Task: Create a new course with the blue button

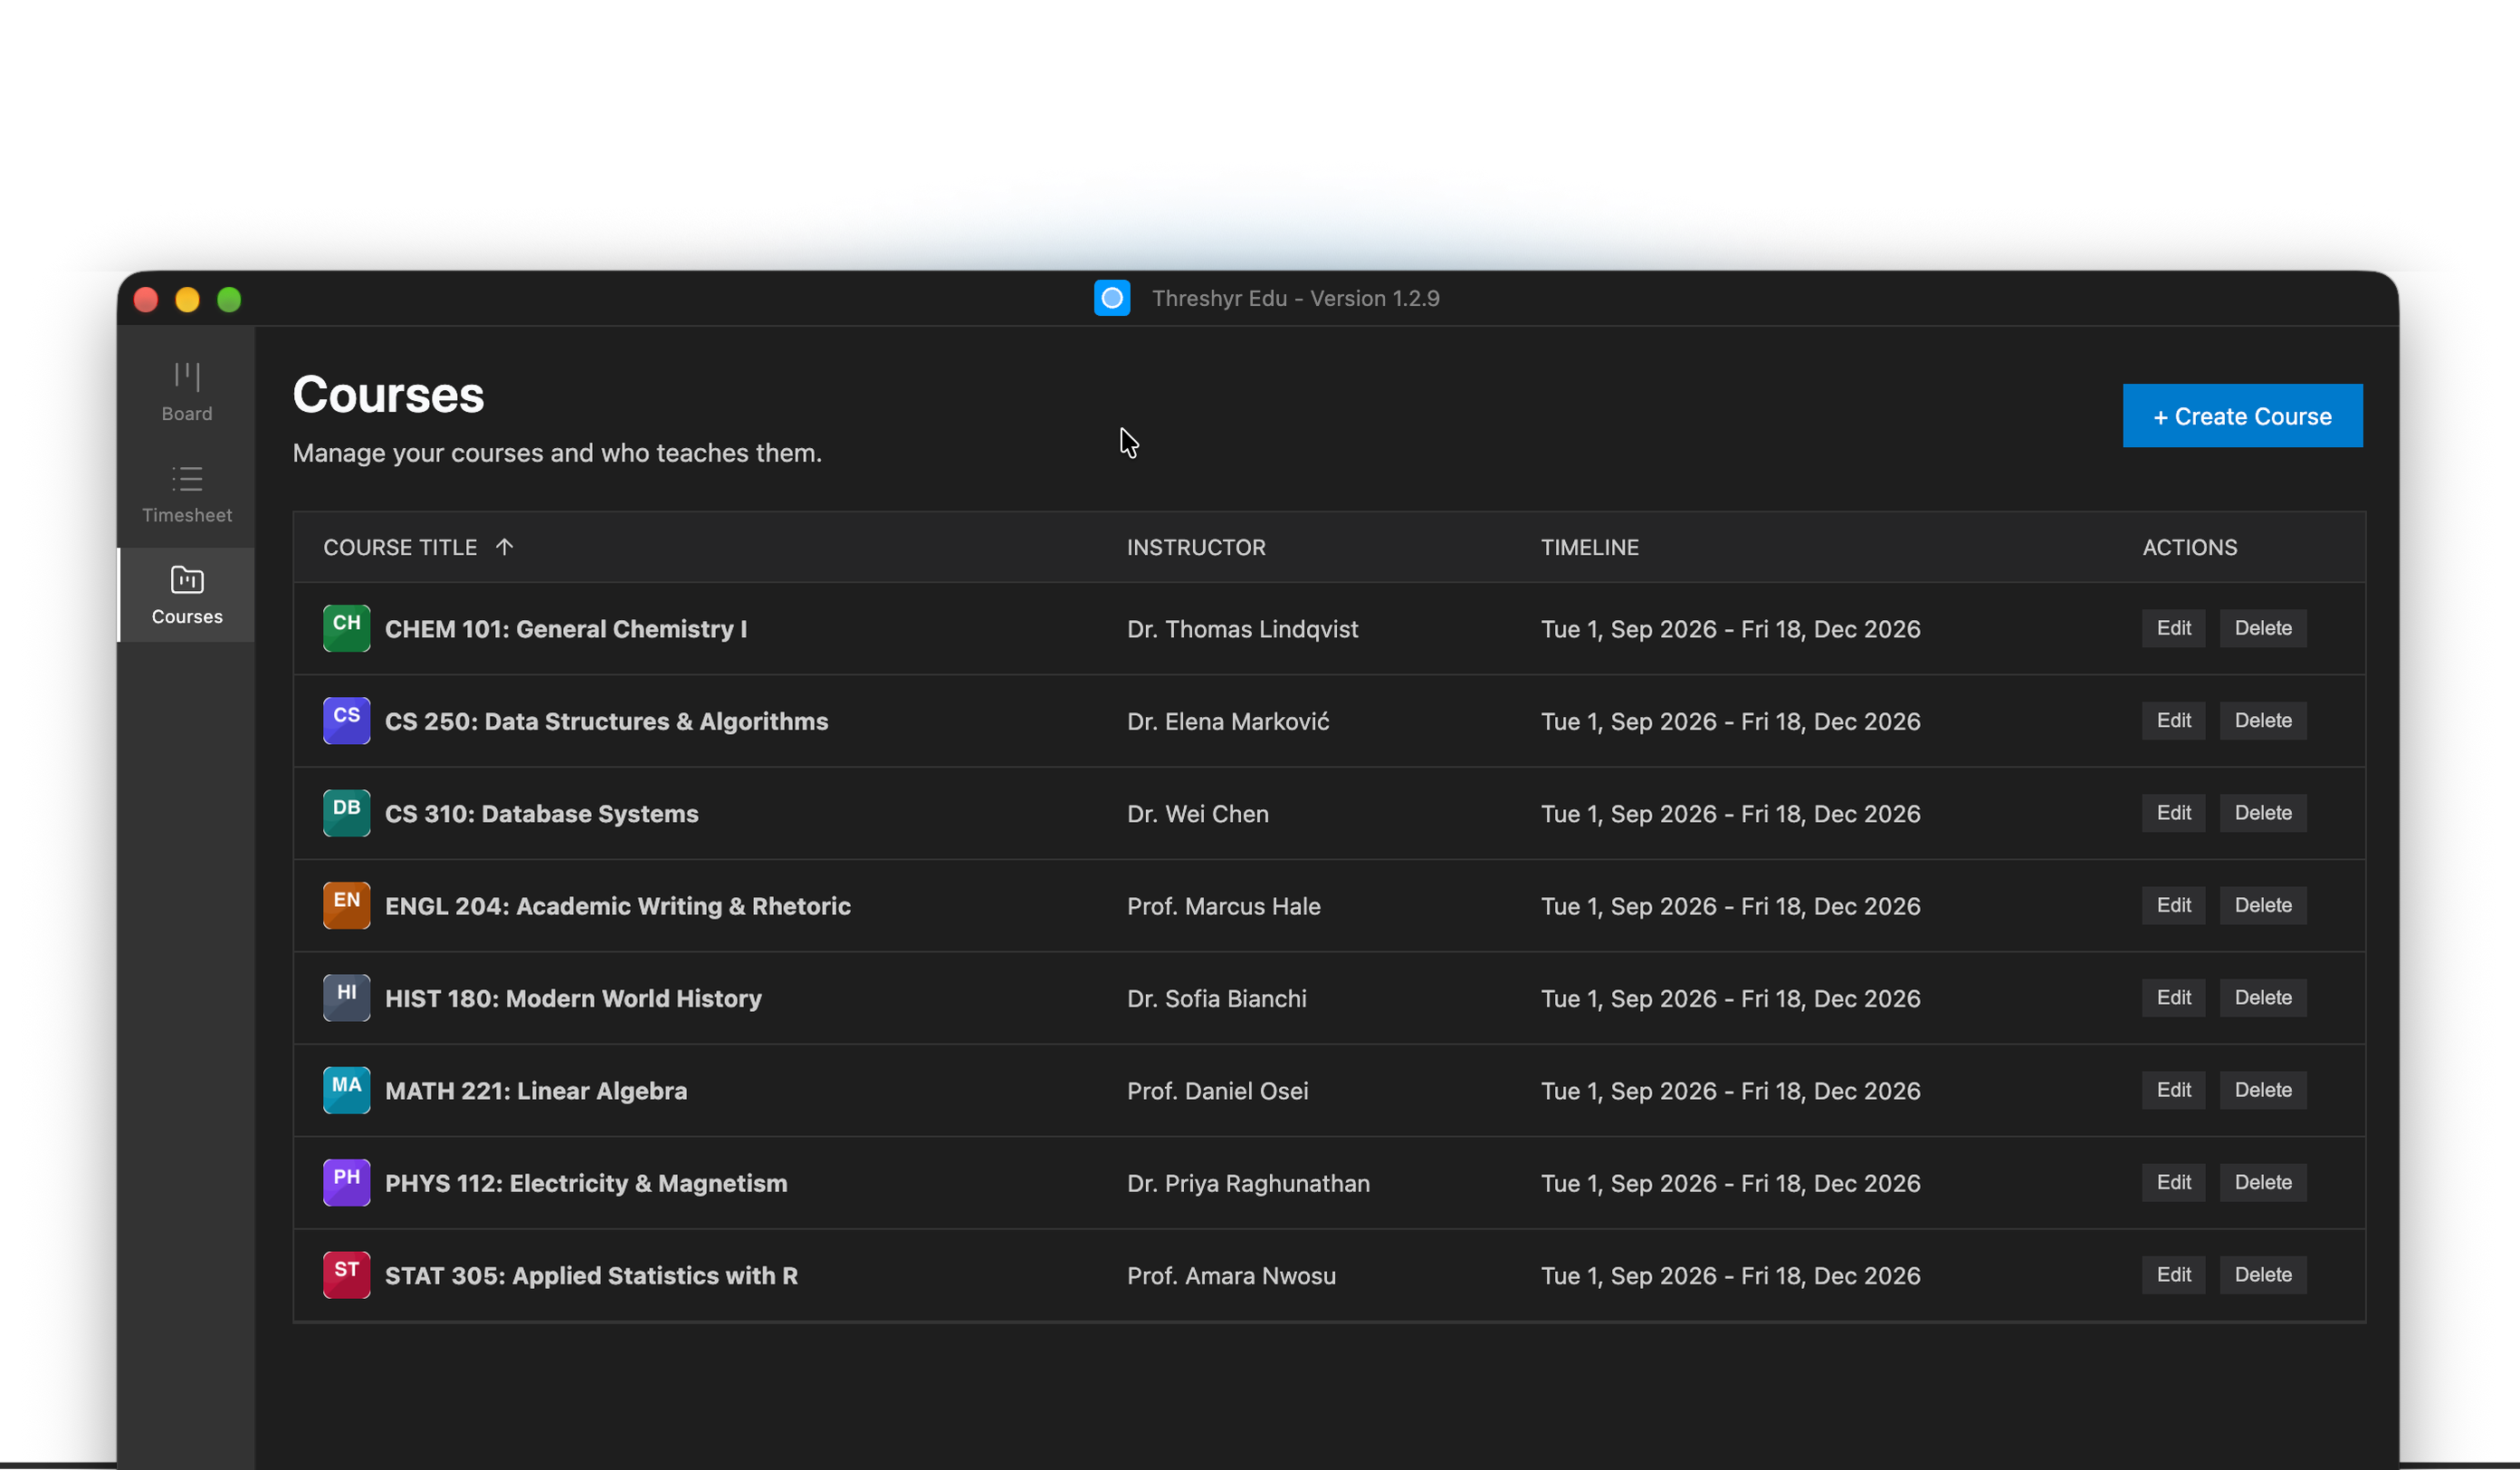Action: [x=2243, y=416]
